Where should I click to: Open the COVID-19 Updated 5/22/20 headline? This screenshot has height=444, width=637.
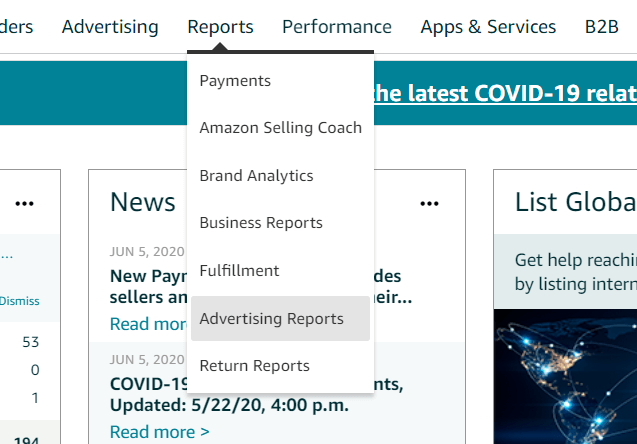(257, 394)
